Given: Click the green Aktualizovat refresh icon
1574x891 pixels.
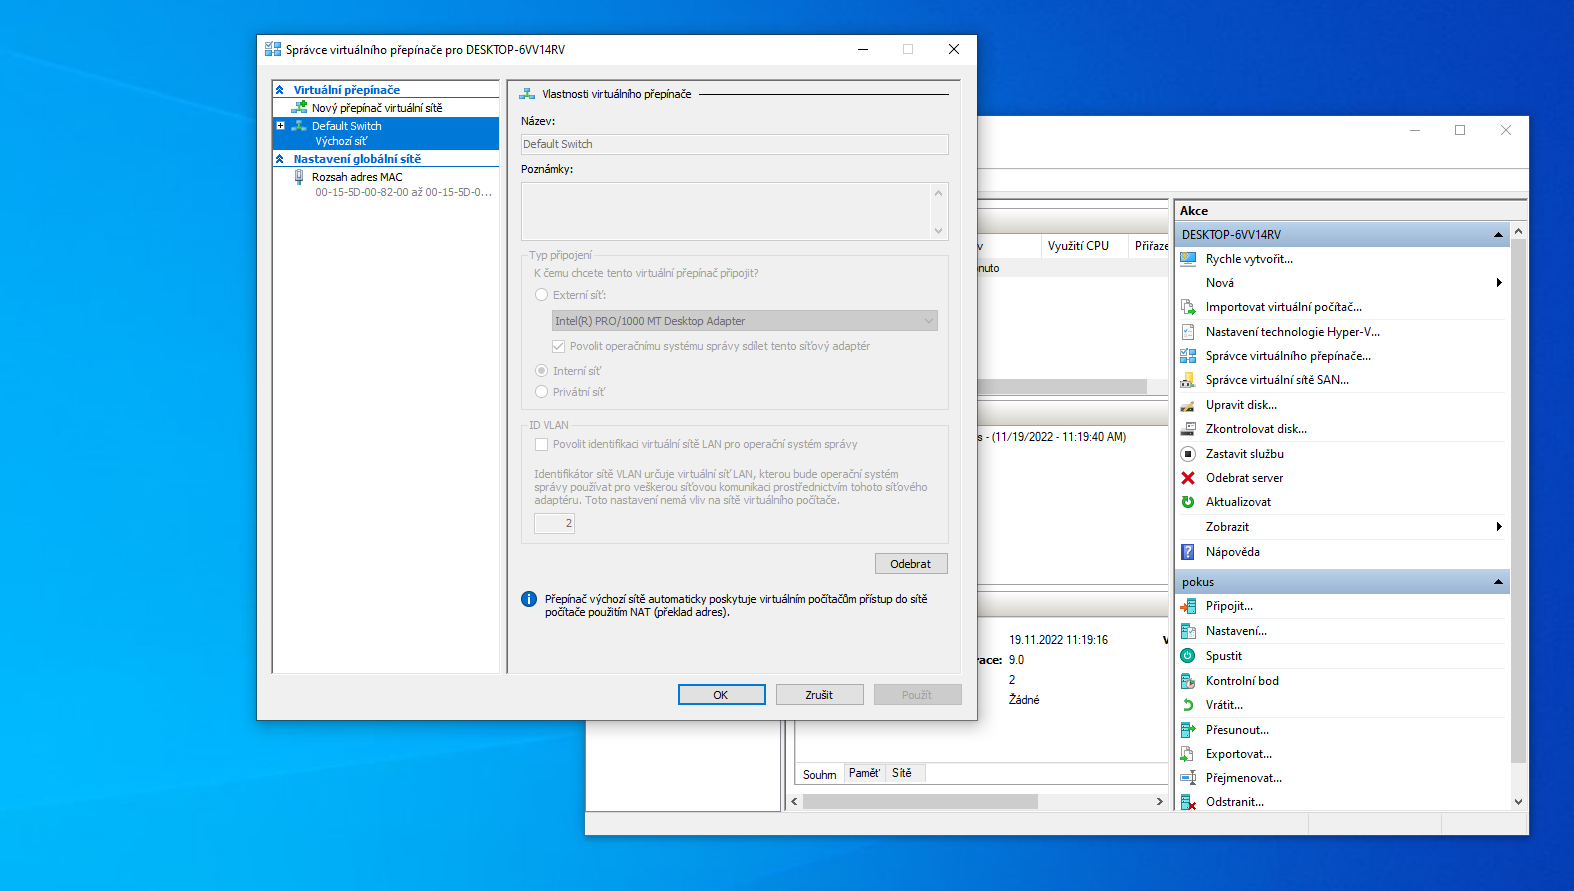Looking at the screenshot, I should [x=1188, y=502].
